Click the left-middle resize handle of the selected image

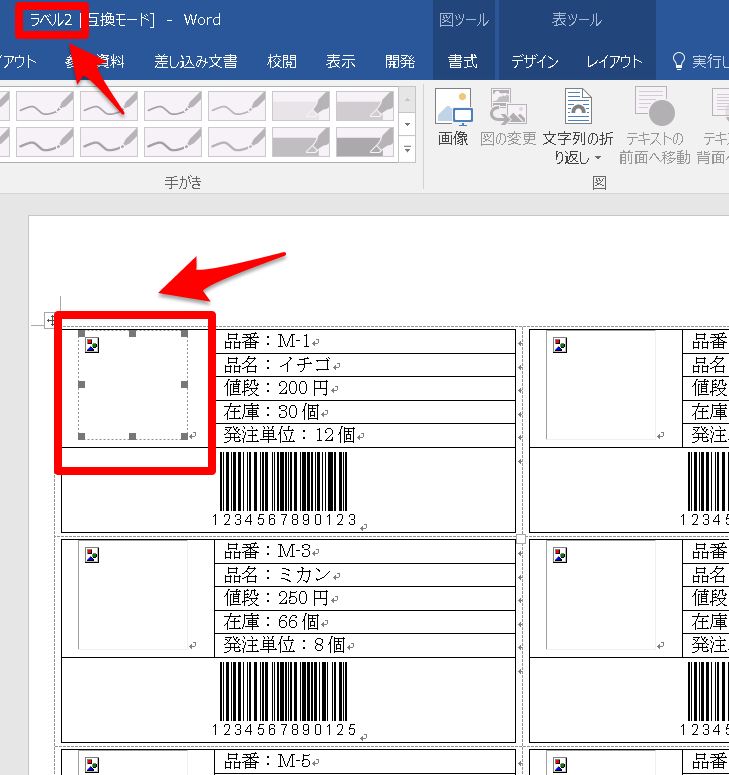click(x=82, y=385)
